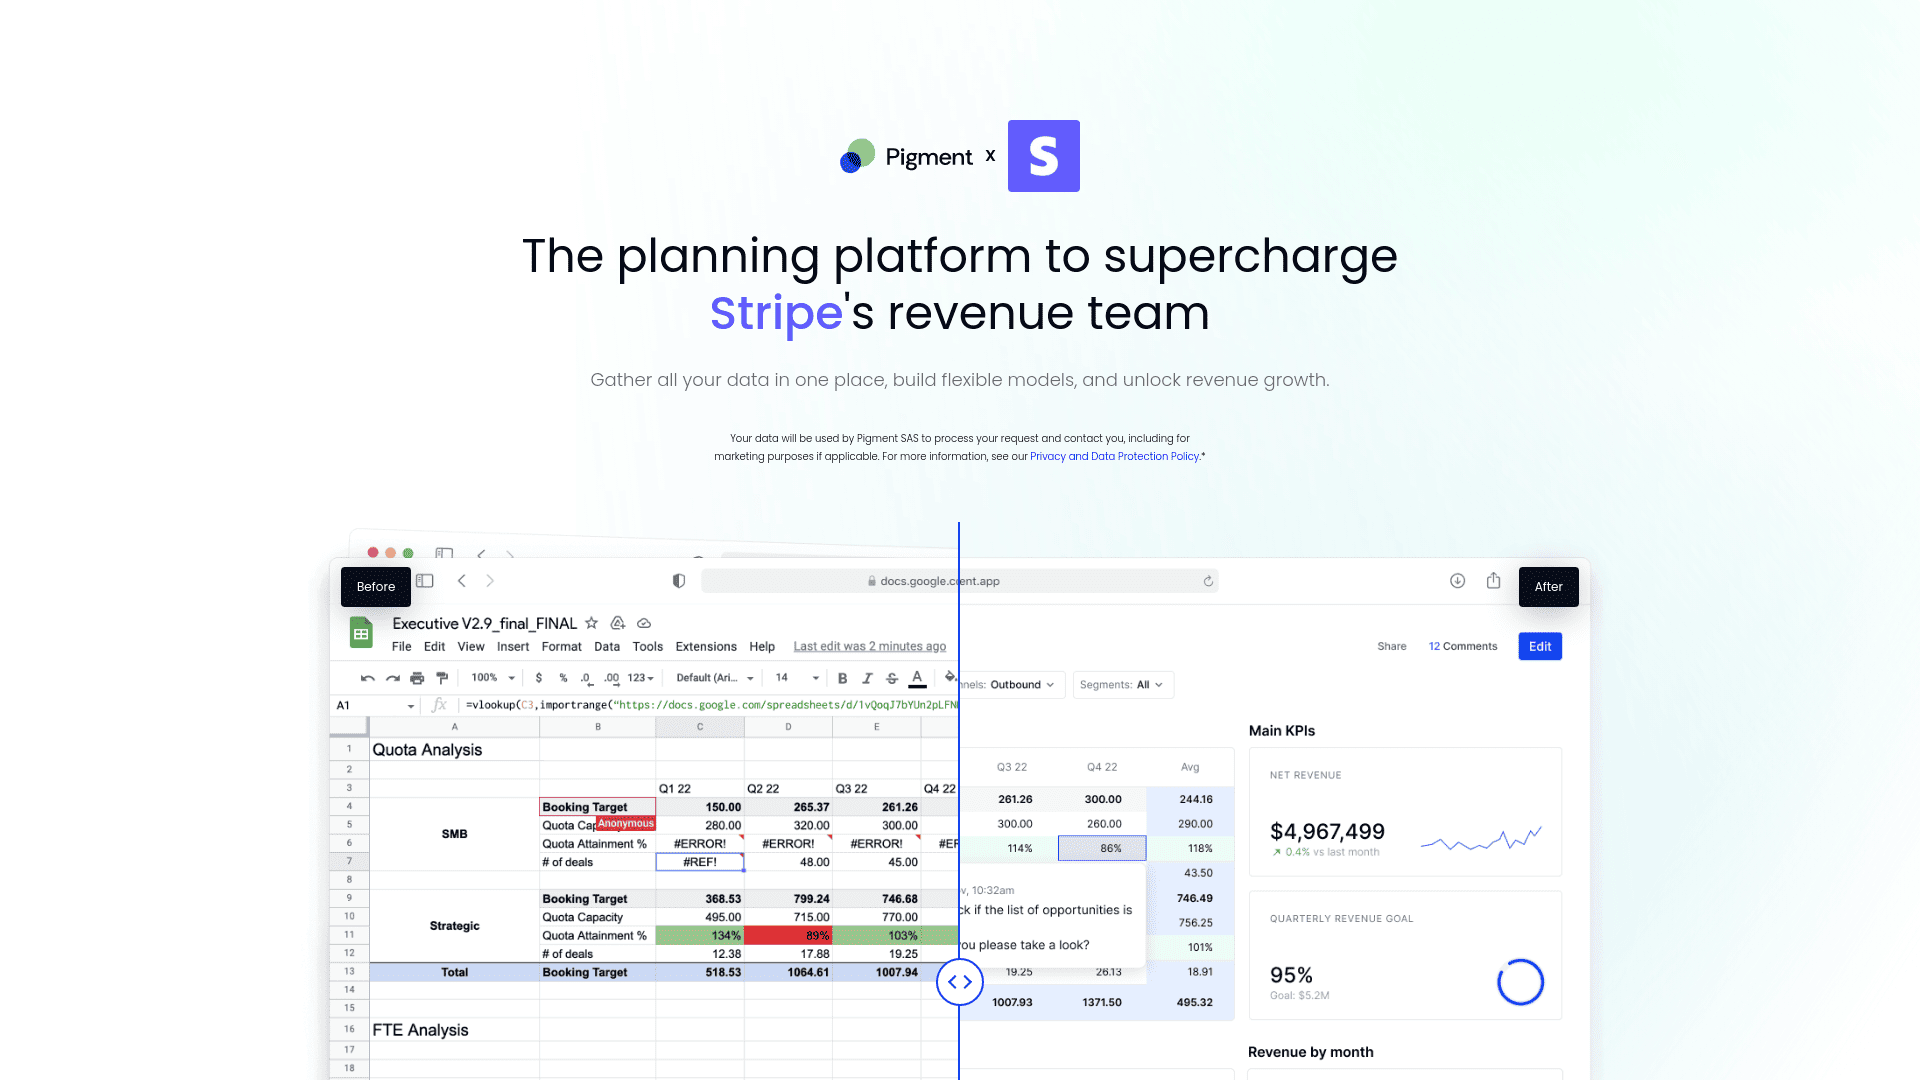The height and width of the screenshot is (1080, 1920).
Task: Open the 'Last edit was 2 minutes ago' link
Action: 869,647
